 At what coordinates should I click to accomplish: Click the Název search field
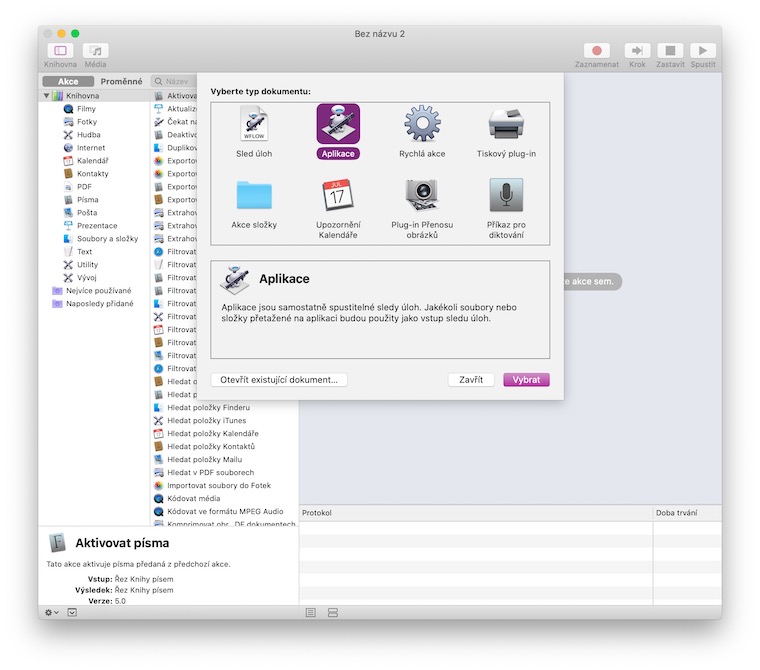click(x=174, y=81)
